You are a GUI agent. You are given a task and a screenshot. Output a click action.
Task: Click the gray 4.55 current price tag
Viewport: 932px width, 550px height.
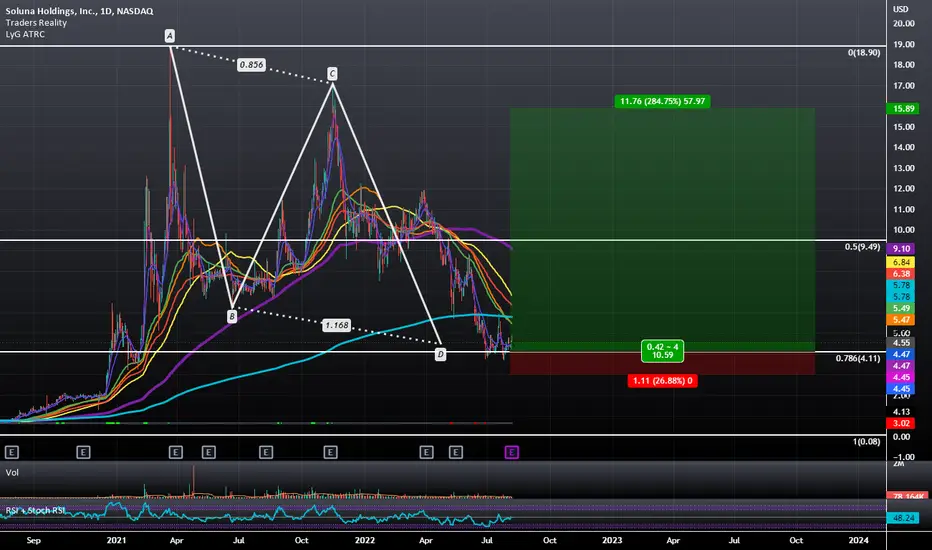pyautogui.click(x=901, y=342)
